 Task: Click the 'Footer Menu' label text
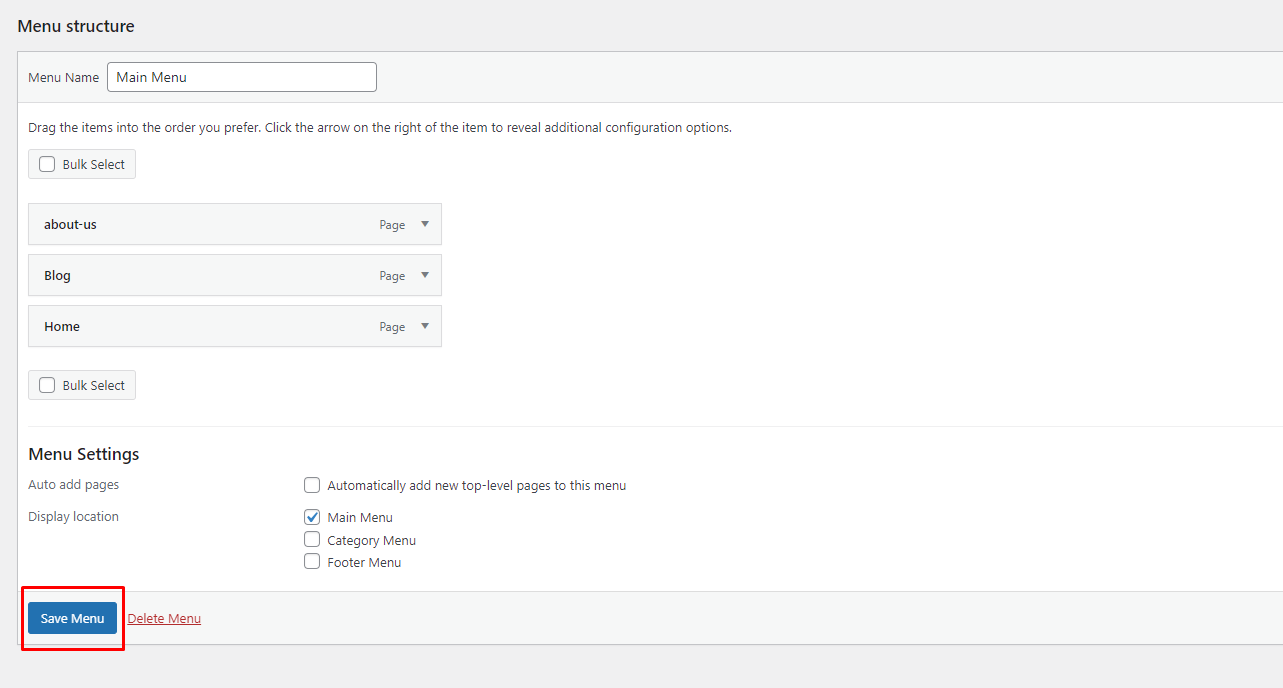pos(364,563)
